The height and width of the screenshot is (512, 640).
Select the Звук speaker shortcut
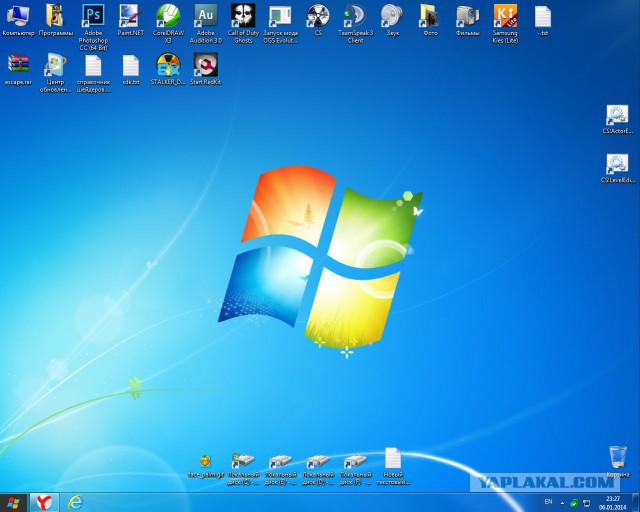tap(393, 20)
